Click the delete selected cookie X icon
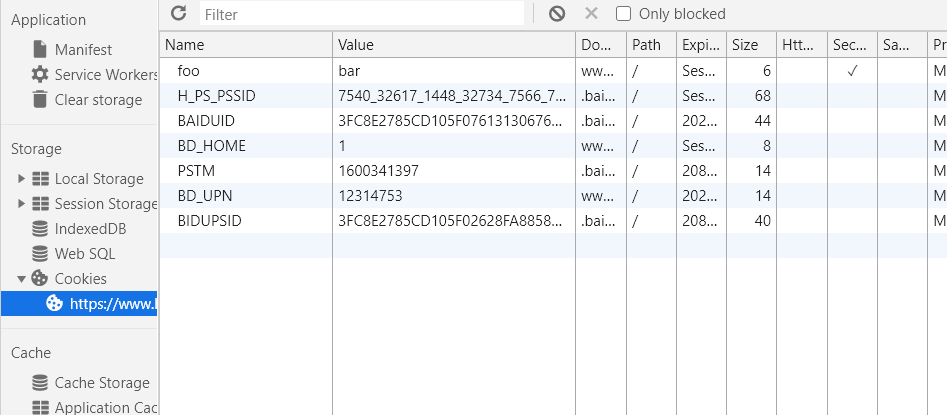The width and height of the screenshot is (947, 415). point(591,13)
